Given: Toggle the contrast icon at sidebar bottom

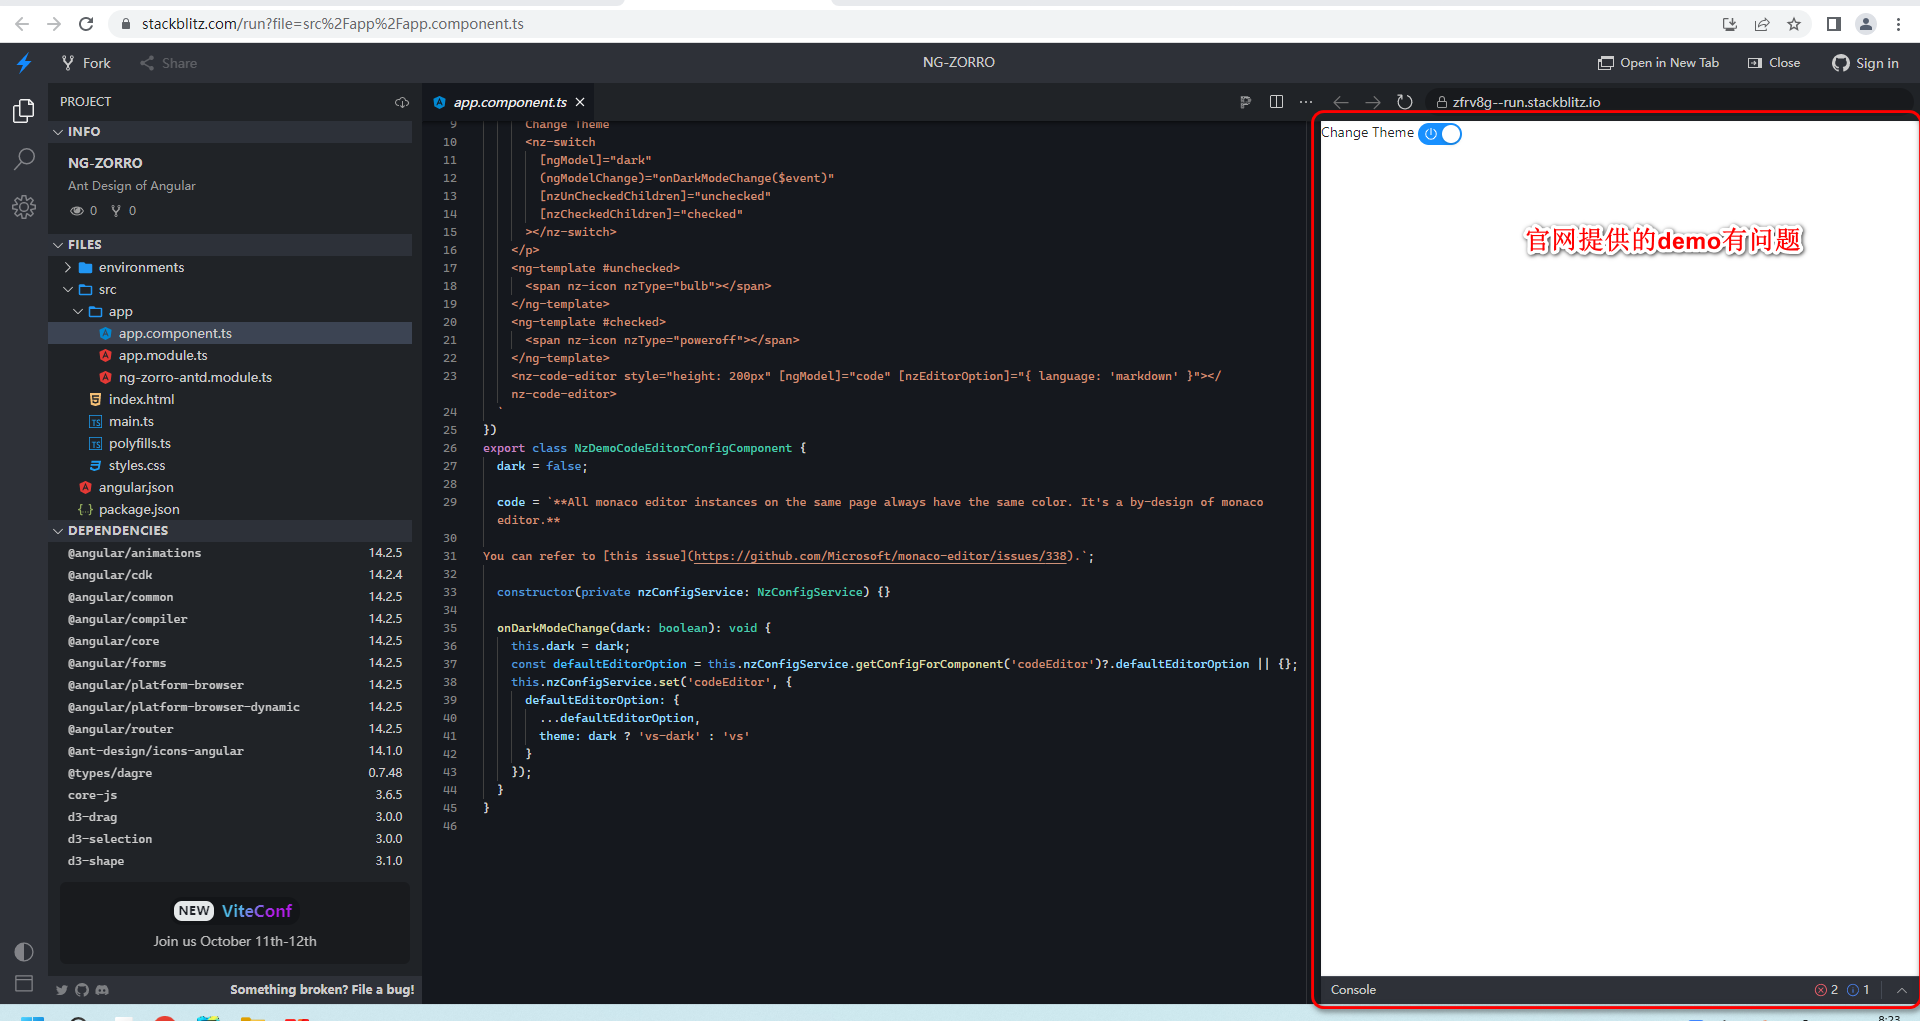Looking at the screenshot, I should (23, 951).
